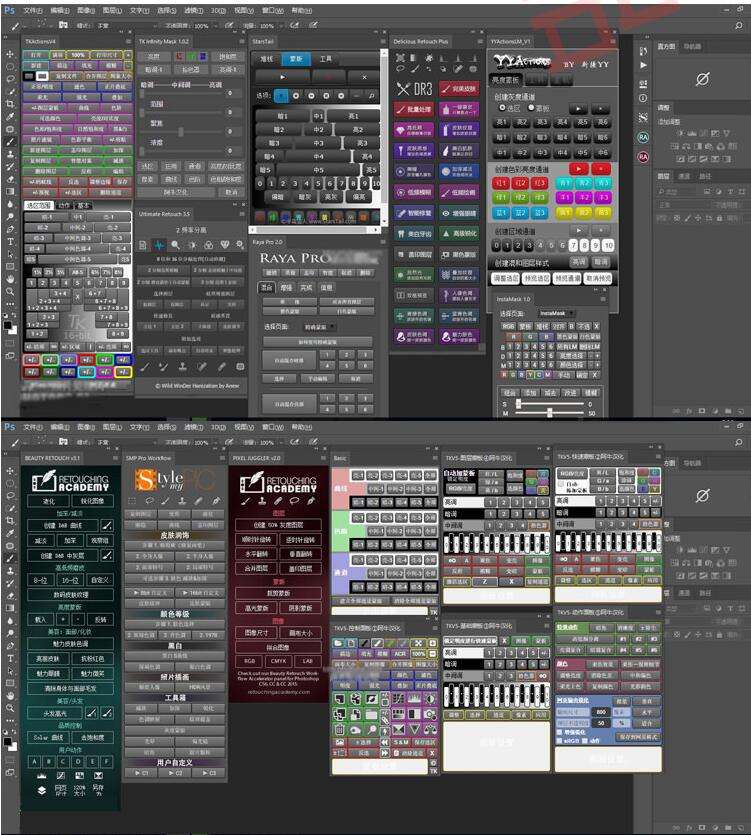751x835 pixels.
Task: Click InstaMask M slider handle
Action: coord(549,413)
